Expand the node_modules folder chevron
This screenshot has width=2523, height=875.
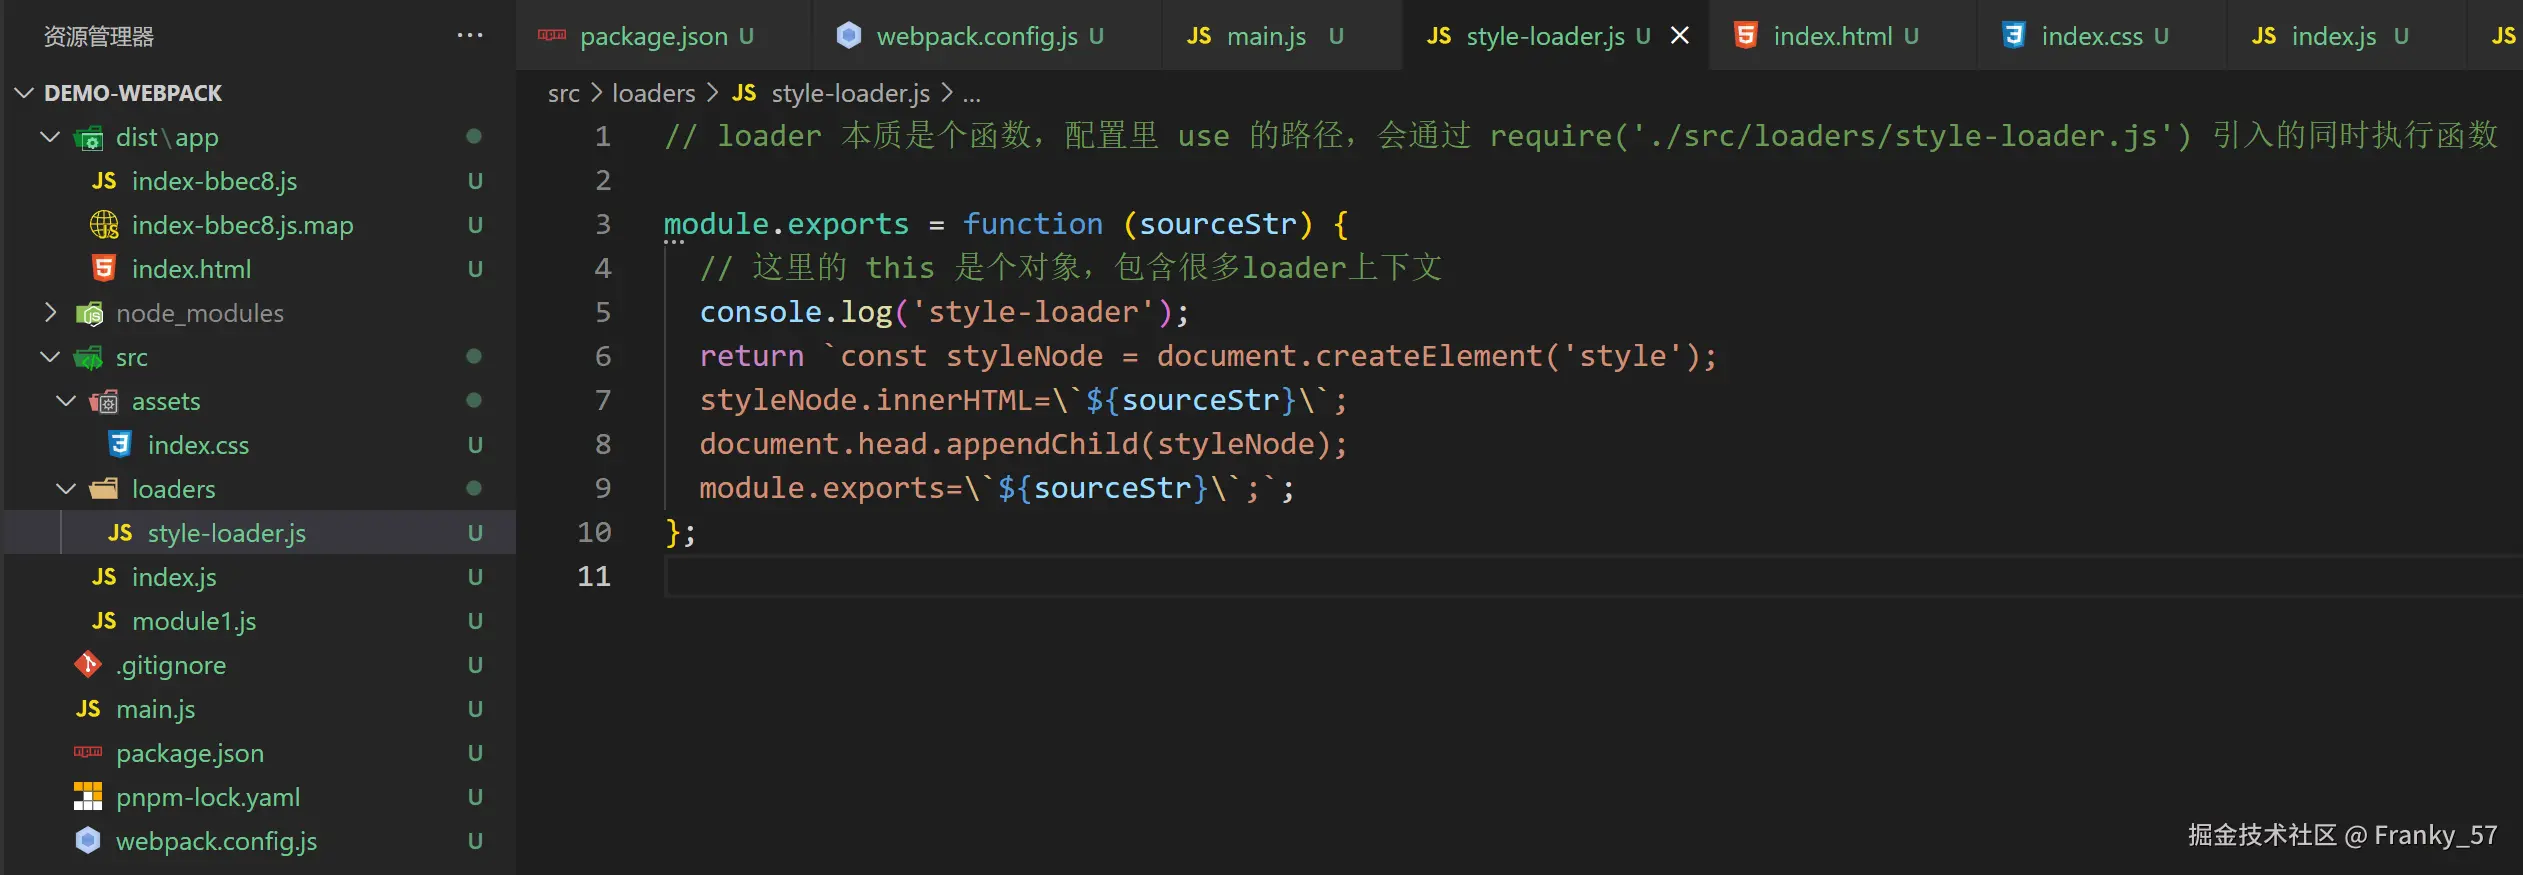click(x=50, y=313)
